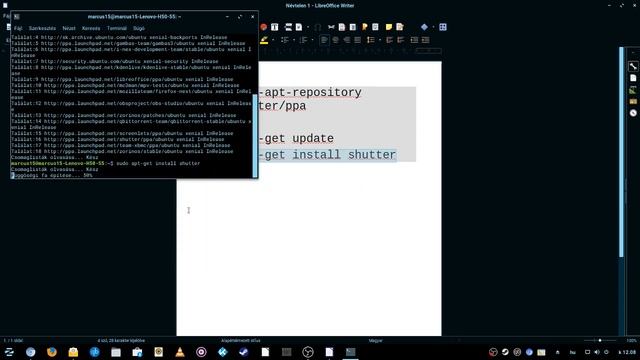Open OBS Studio from the taskbar
Viewport: 640px width, 360px height.
(x=308, y=352)
